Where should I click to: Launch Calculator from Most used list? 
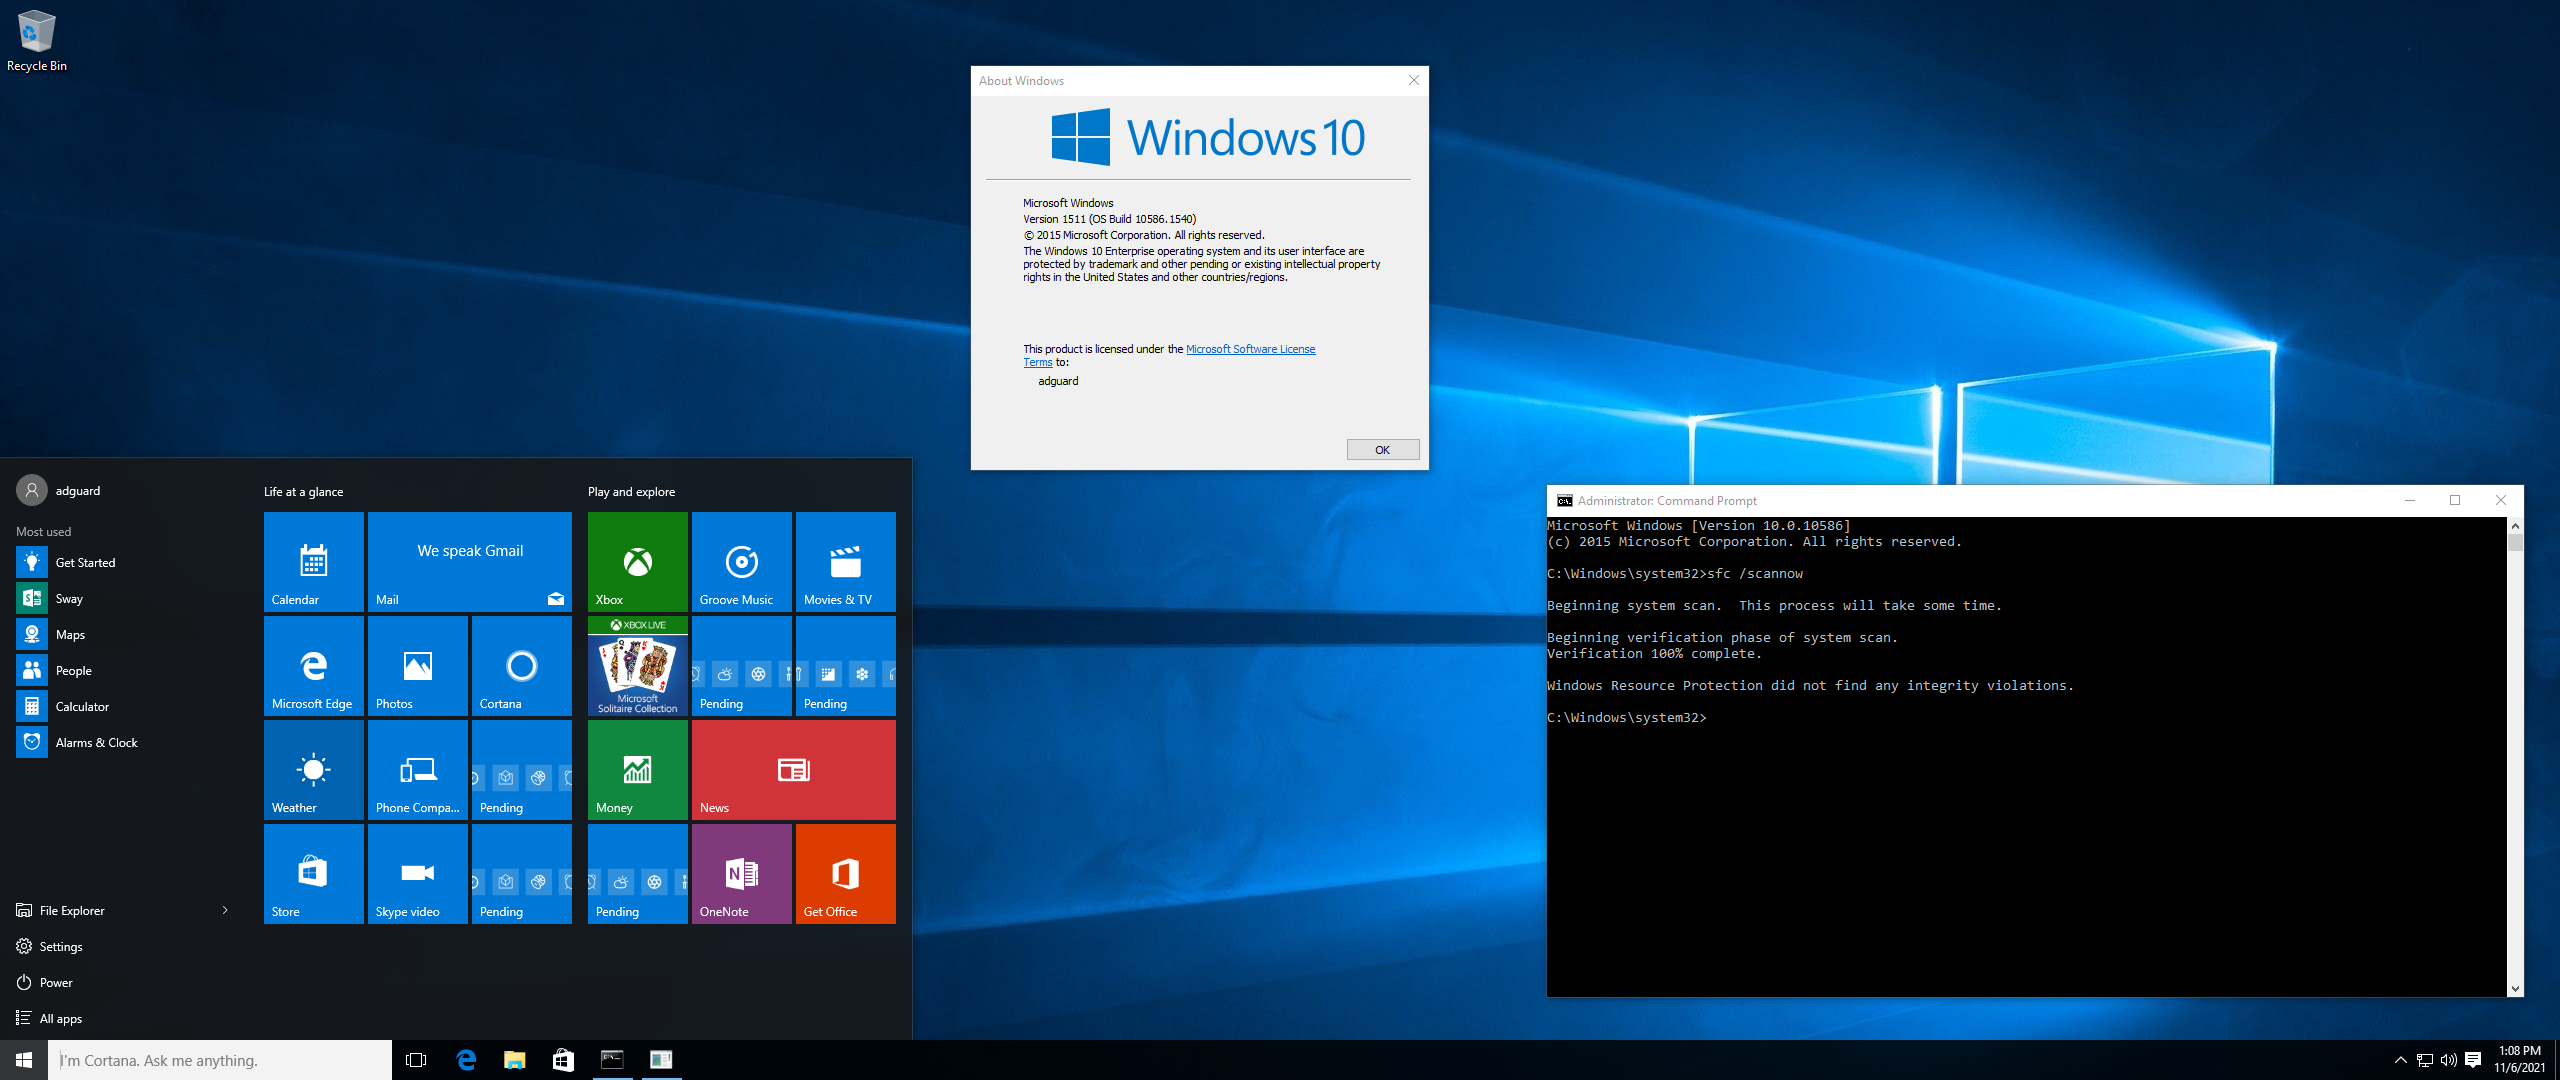click(x=124, y=707)
